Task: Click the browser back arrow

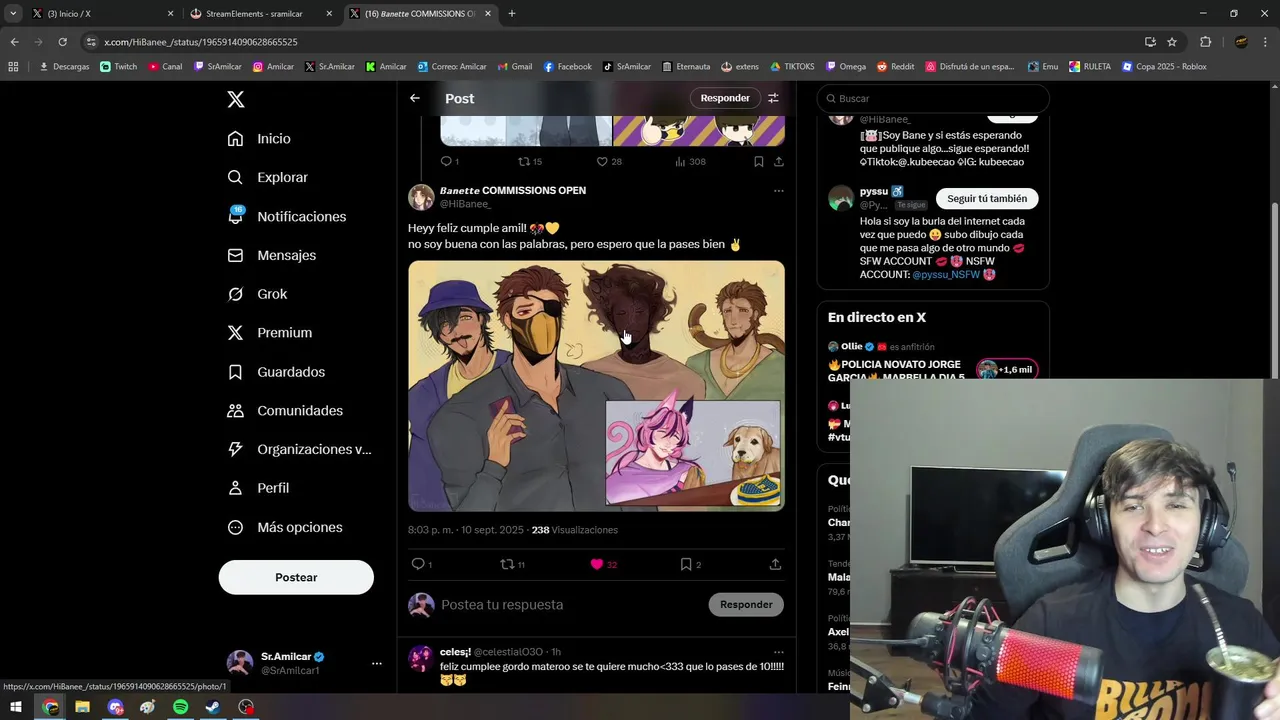Action: click(14, 42)
